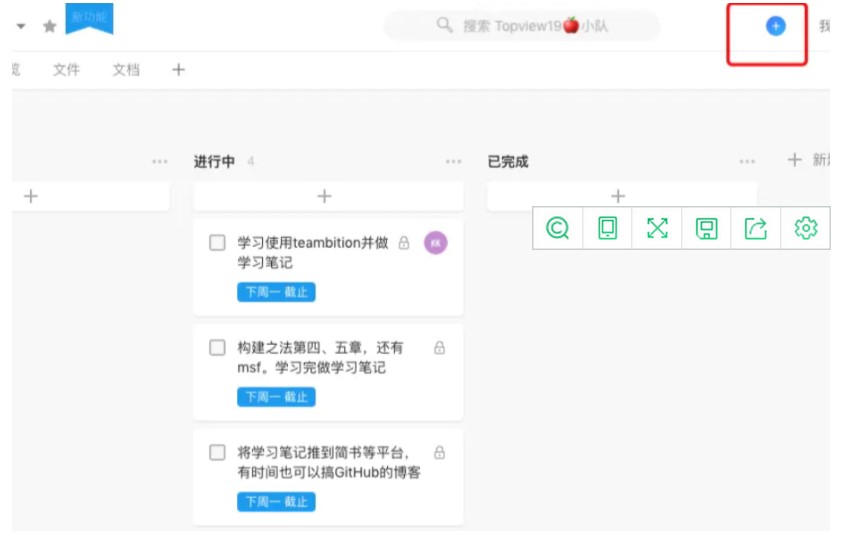Open the more menu of the leftmost column
The width and height of the screenshot is (852, 549).
[160, 161]
